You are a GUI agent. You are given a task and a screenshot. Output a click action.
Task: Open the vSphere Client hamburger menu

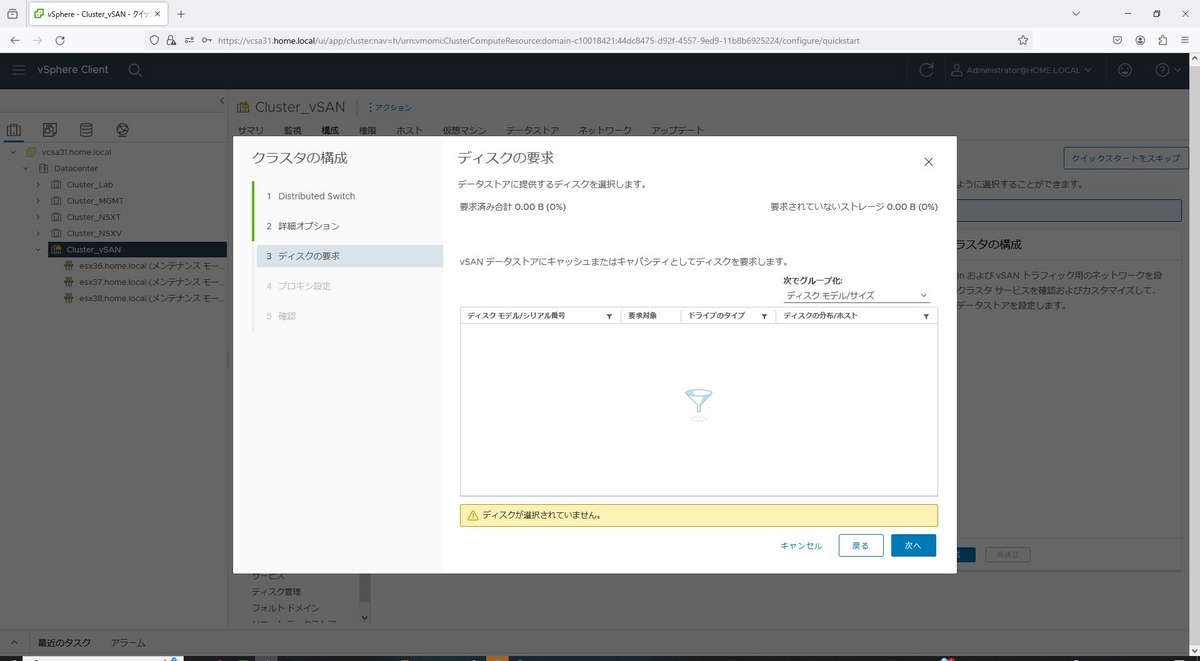click(x=19, y=70)
